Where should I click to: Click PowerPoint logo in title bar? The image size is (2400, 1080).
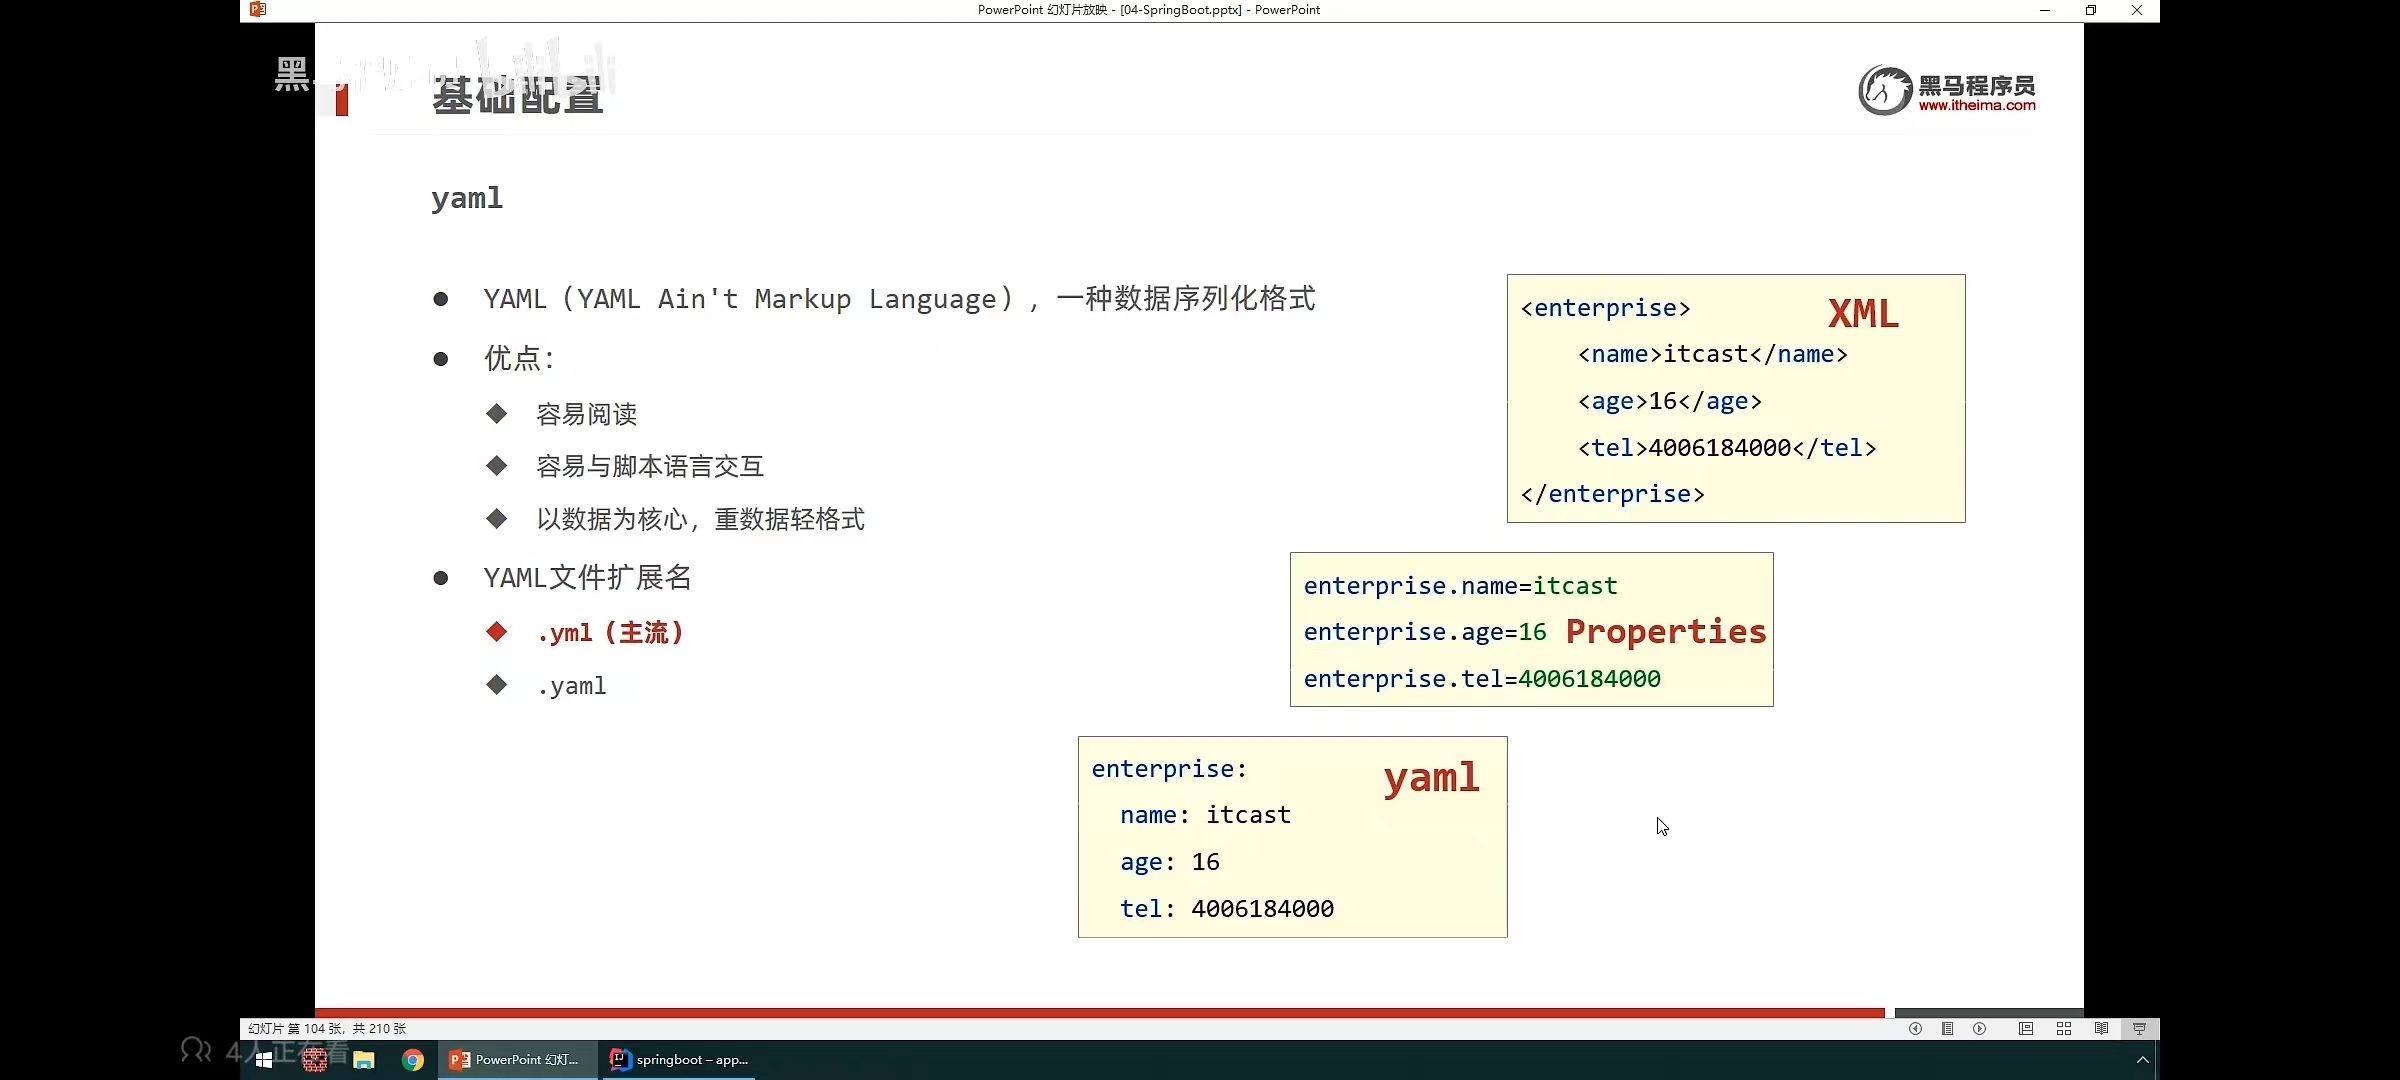(x=258, y=10)
